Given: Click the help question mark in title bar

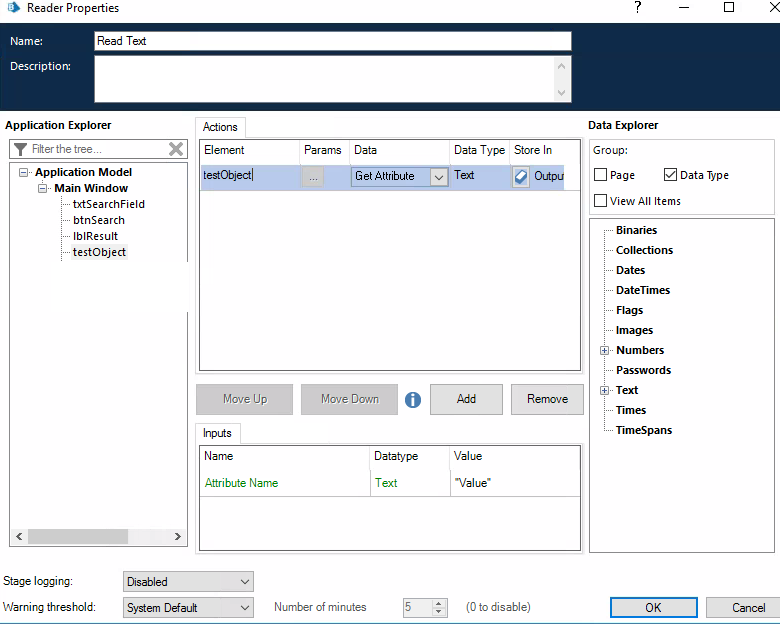Looking at the screenshot, I should pos(638,8).
